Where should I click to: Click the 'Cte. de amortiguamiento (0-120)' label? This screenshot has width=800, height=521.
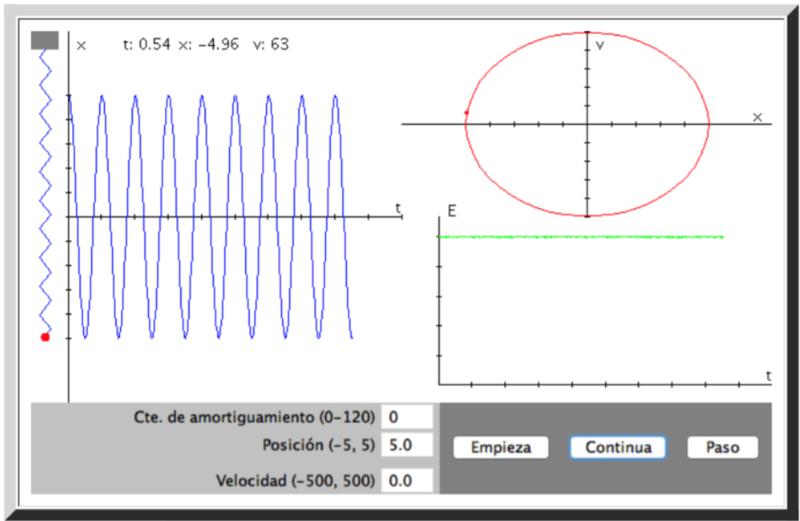click(x=253, y=417)
